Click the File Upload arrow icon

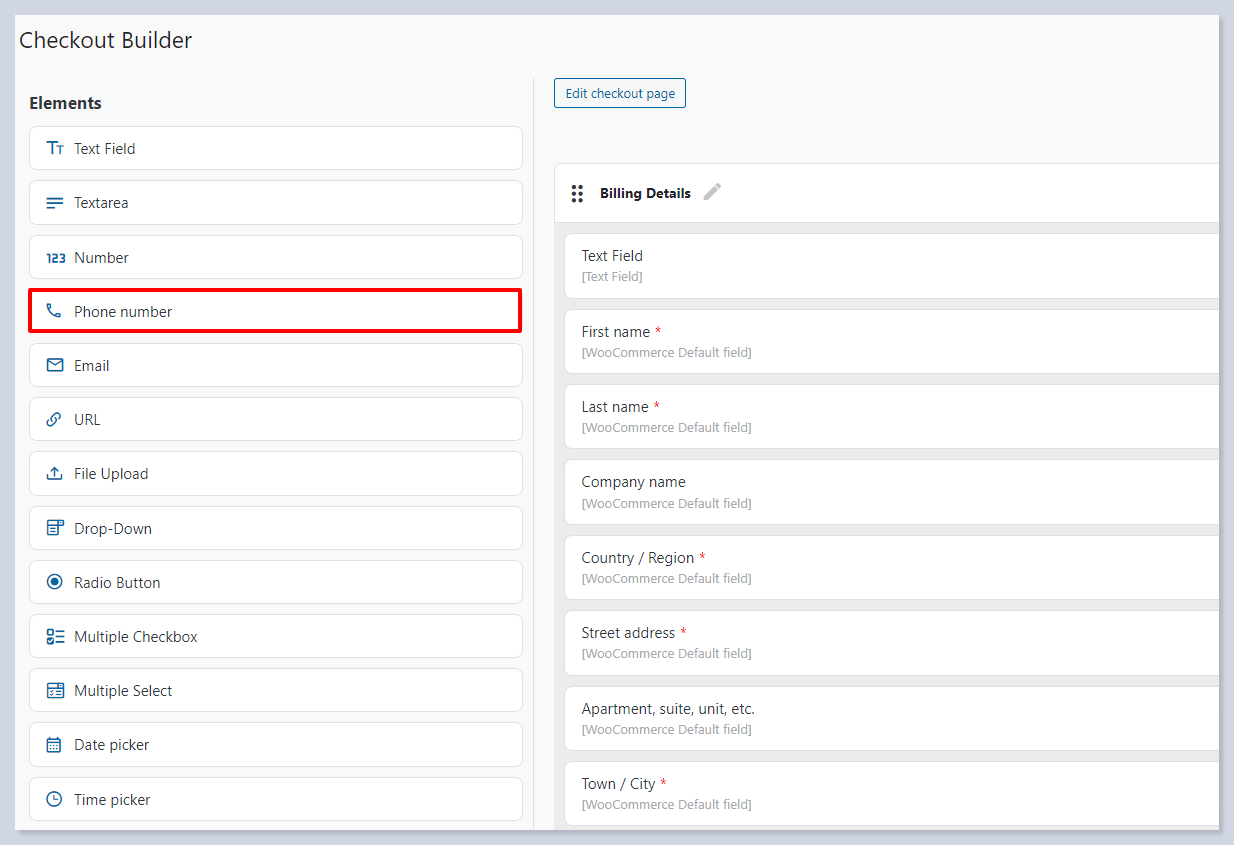point(55,474)
